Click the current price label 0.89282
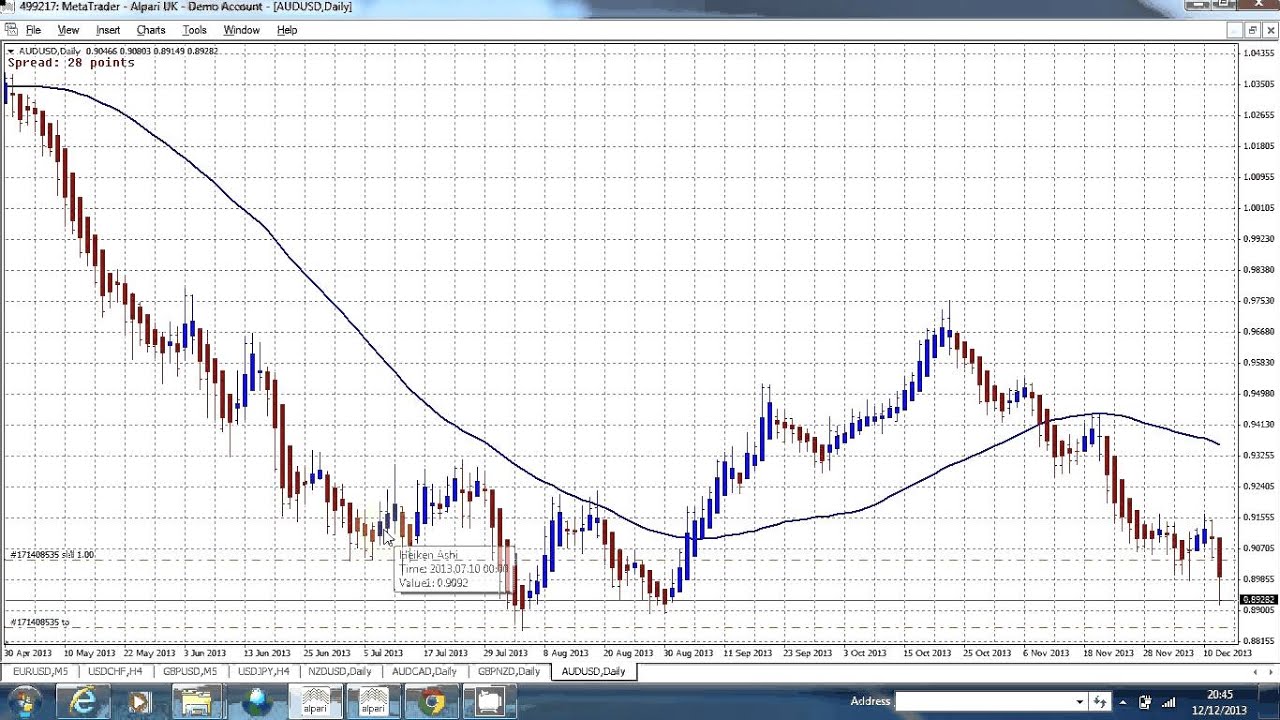Screen dimensions: 1280x720 [x=1260, y=600]
